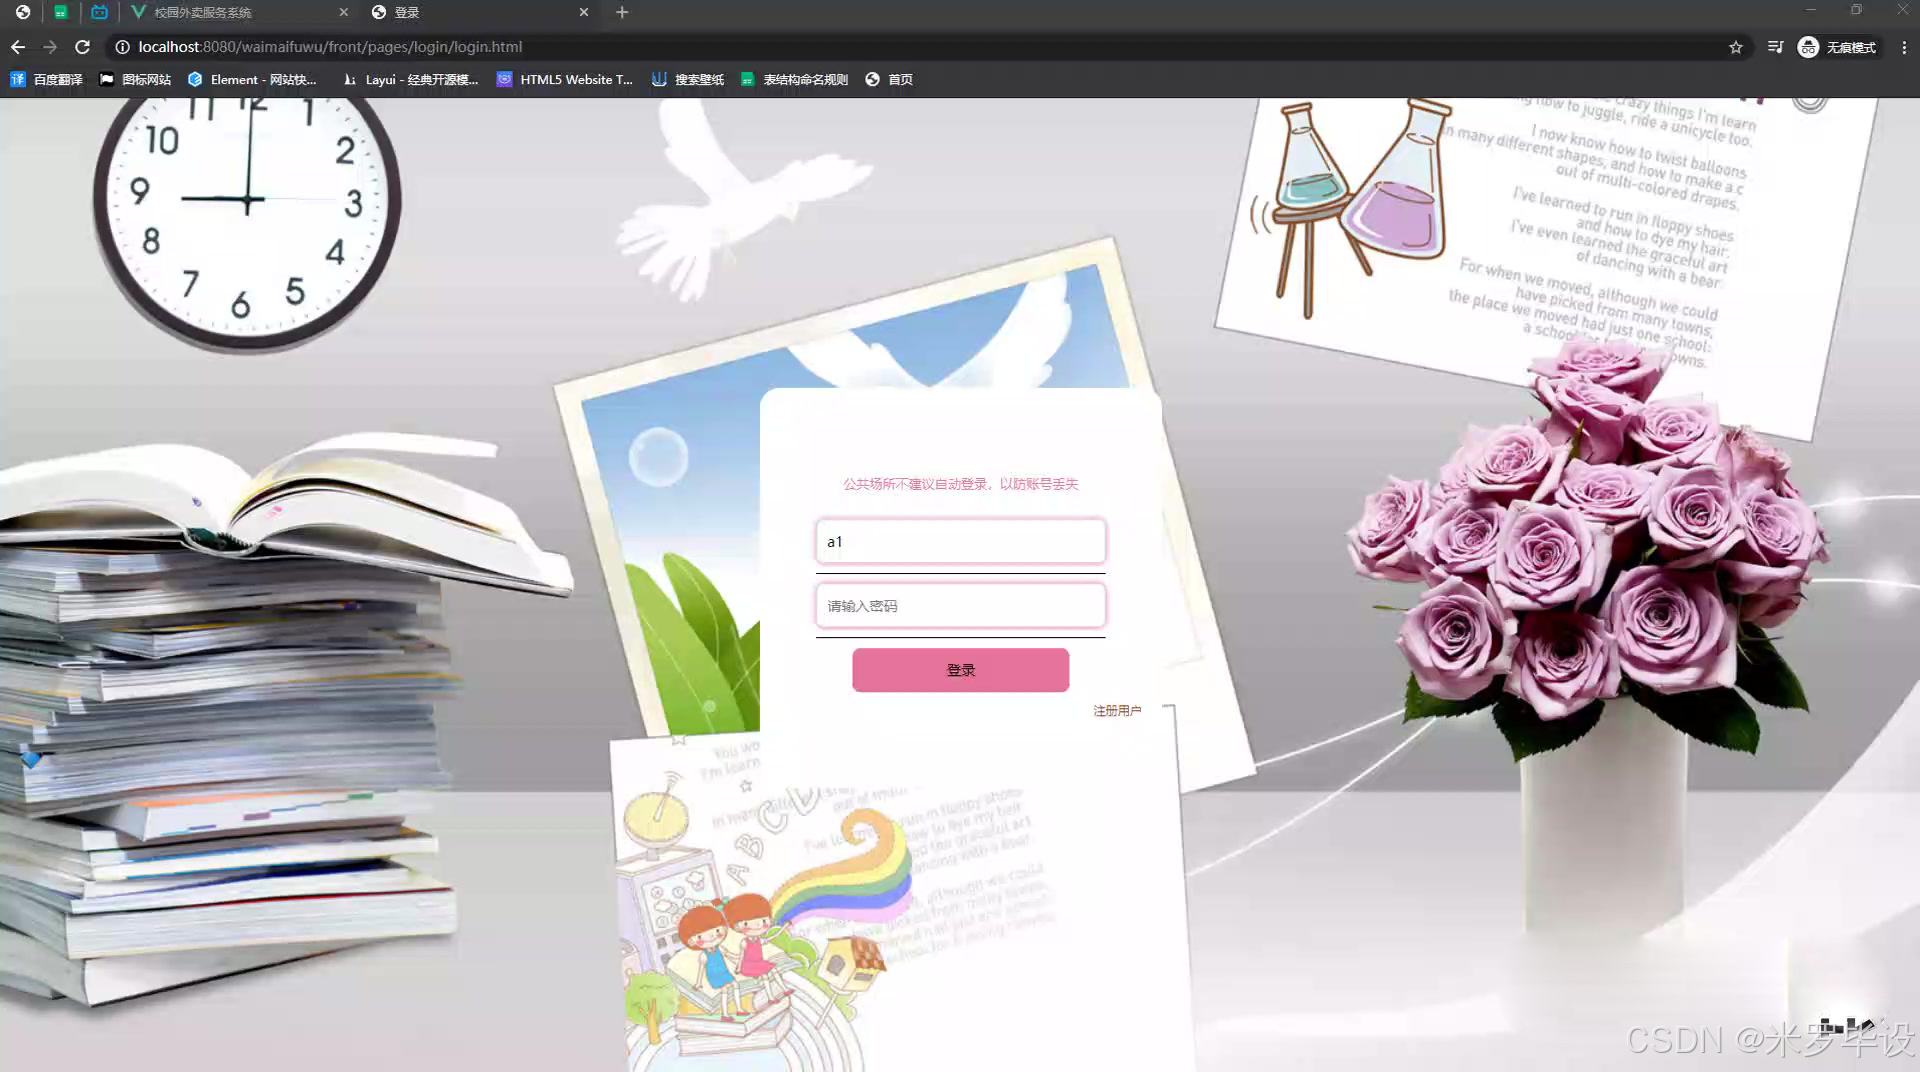This screenshot has height=1072, width=1920.
Task: Open the 百度翻译 bookmark
Action: pos(46,79)
